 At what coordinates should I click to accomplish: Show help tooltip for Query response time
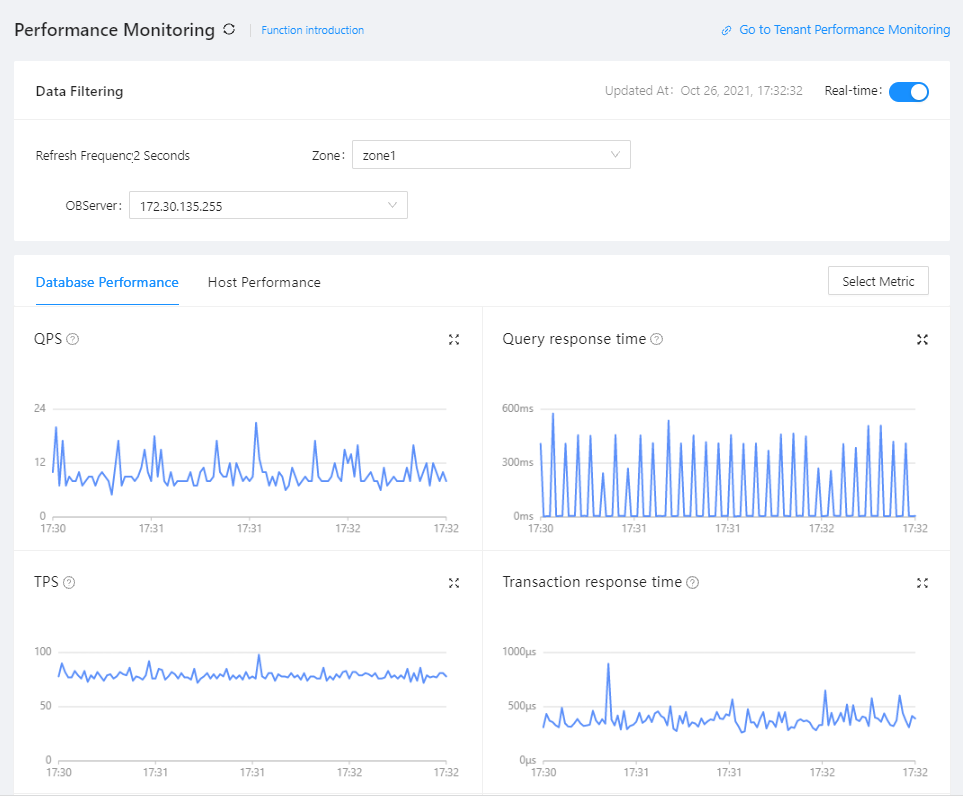point(656,340)
